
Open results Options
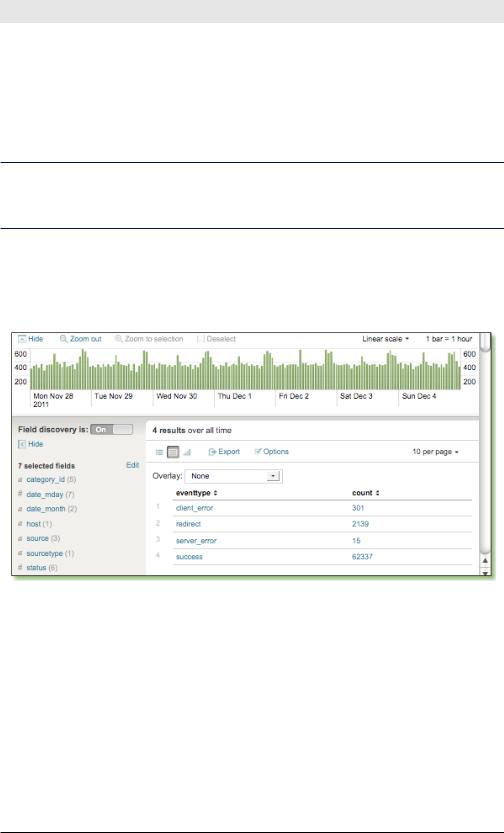pos(271,452)
